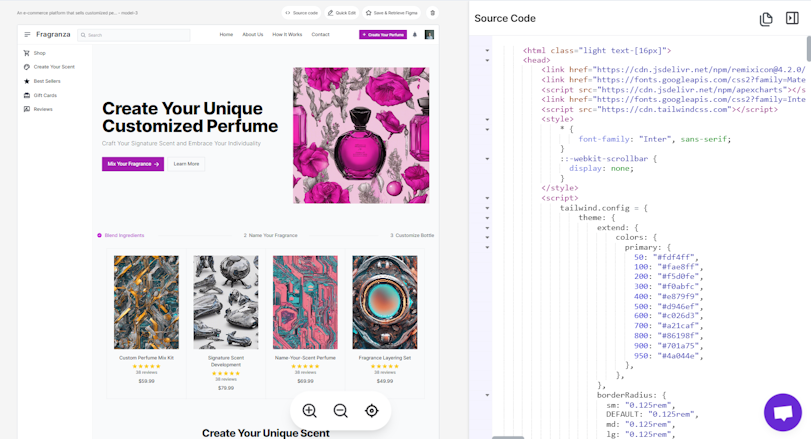Click the display: none code line
Viewport: 811px width, 439px height.
click(x=601, y=169)
